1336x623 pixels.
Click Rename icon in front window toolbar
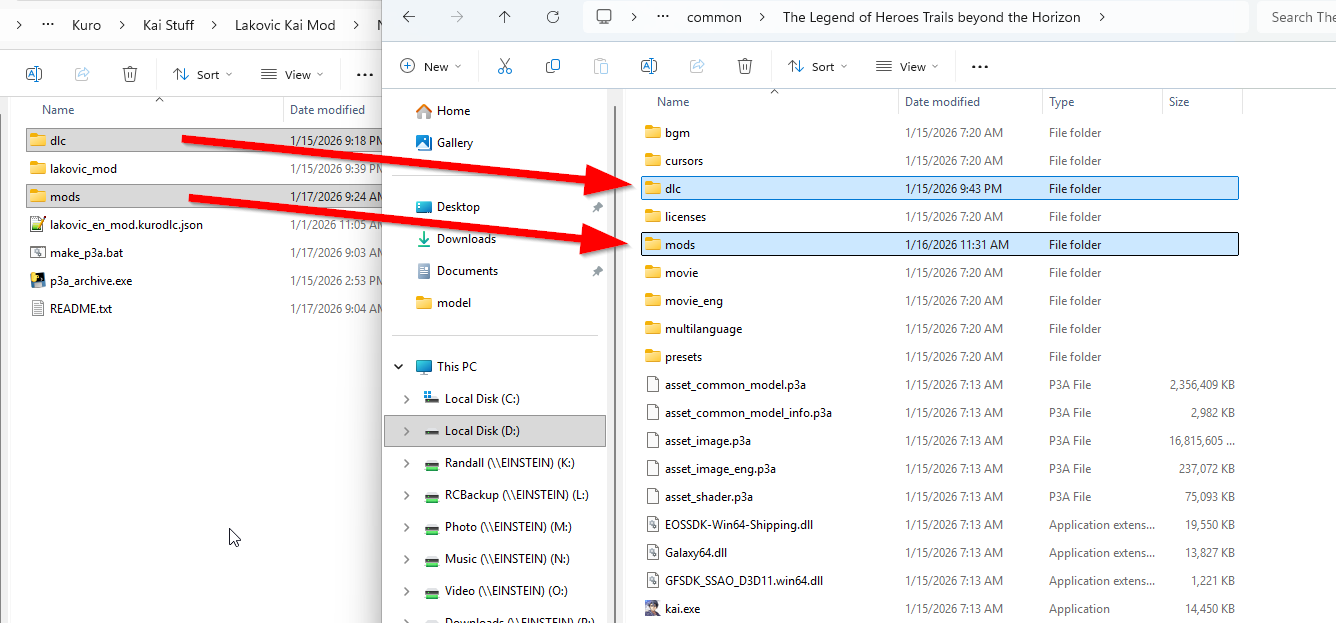[x=649, y=66]
